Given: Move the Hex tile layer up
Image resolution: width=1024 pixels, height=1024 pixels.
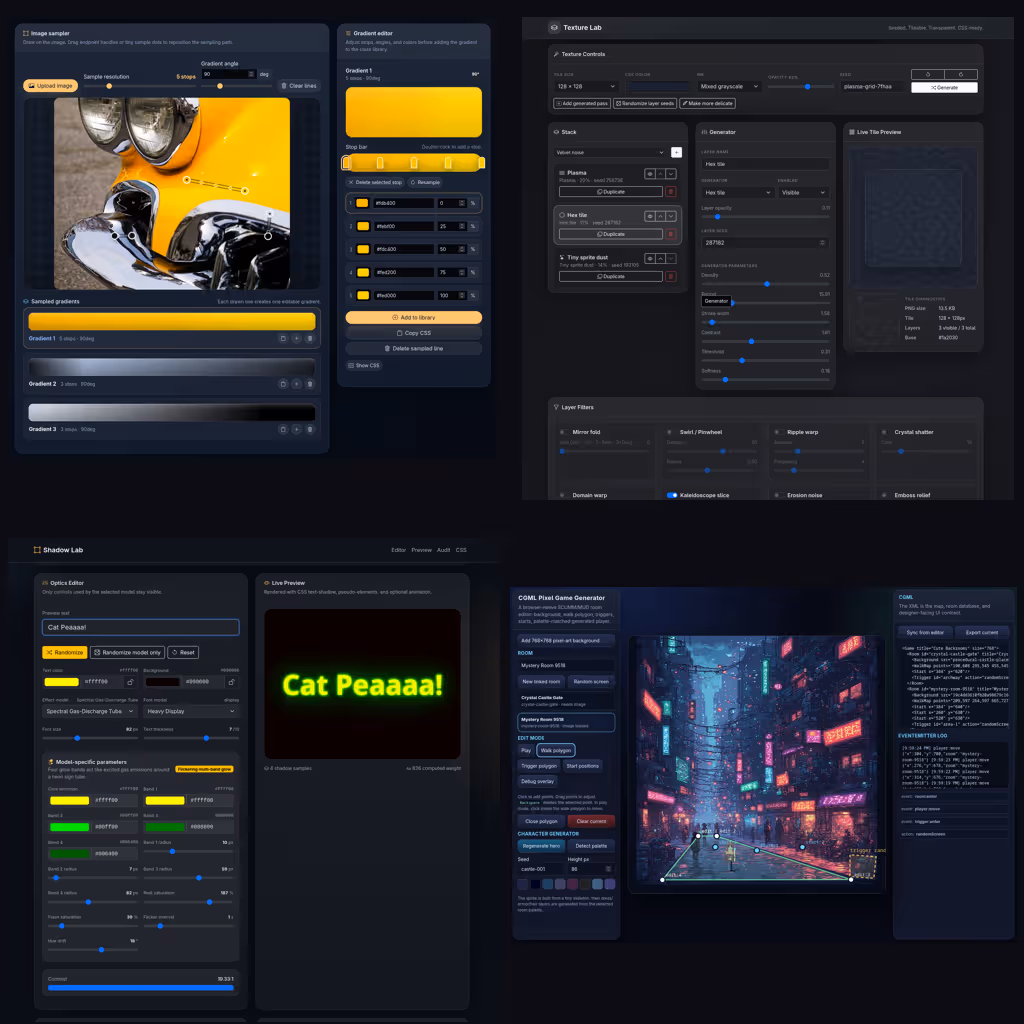Looking at the screenshot, I should point(660,216).
